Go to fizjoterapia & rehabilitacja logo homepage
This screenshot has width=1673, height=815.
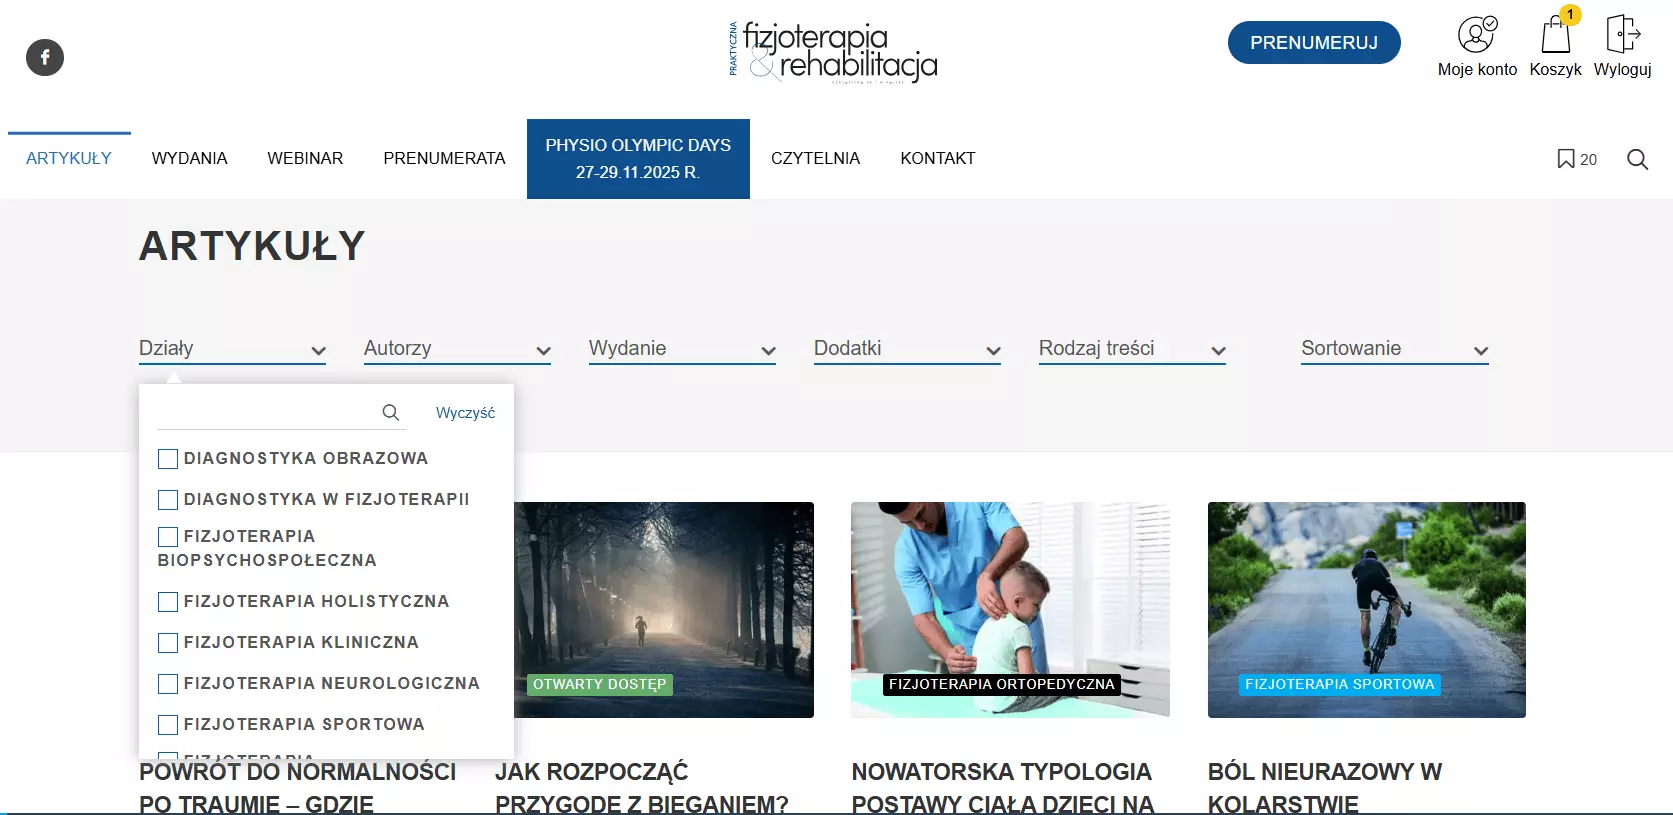tap(833, 52)
